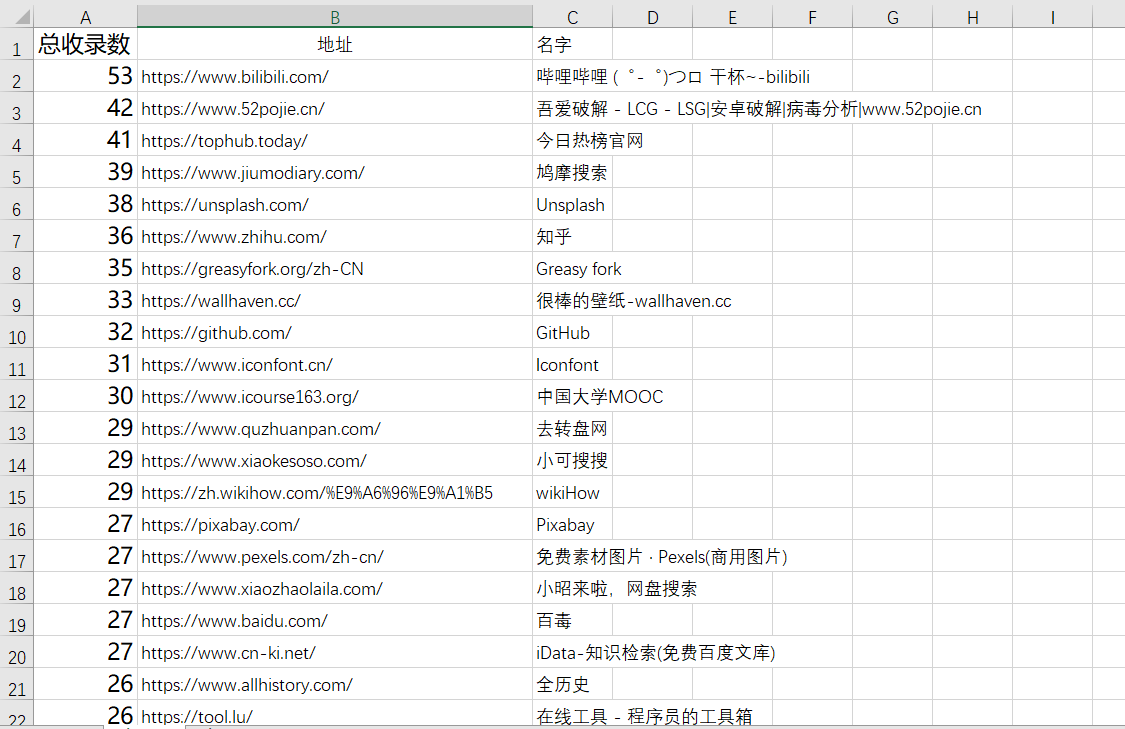Viewport: 1125px width, 729px height.
Task: Click the 鸠摩搜索 name cell
Action: coord(573,172)
